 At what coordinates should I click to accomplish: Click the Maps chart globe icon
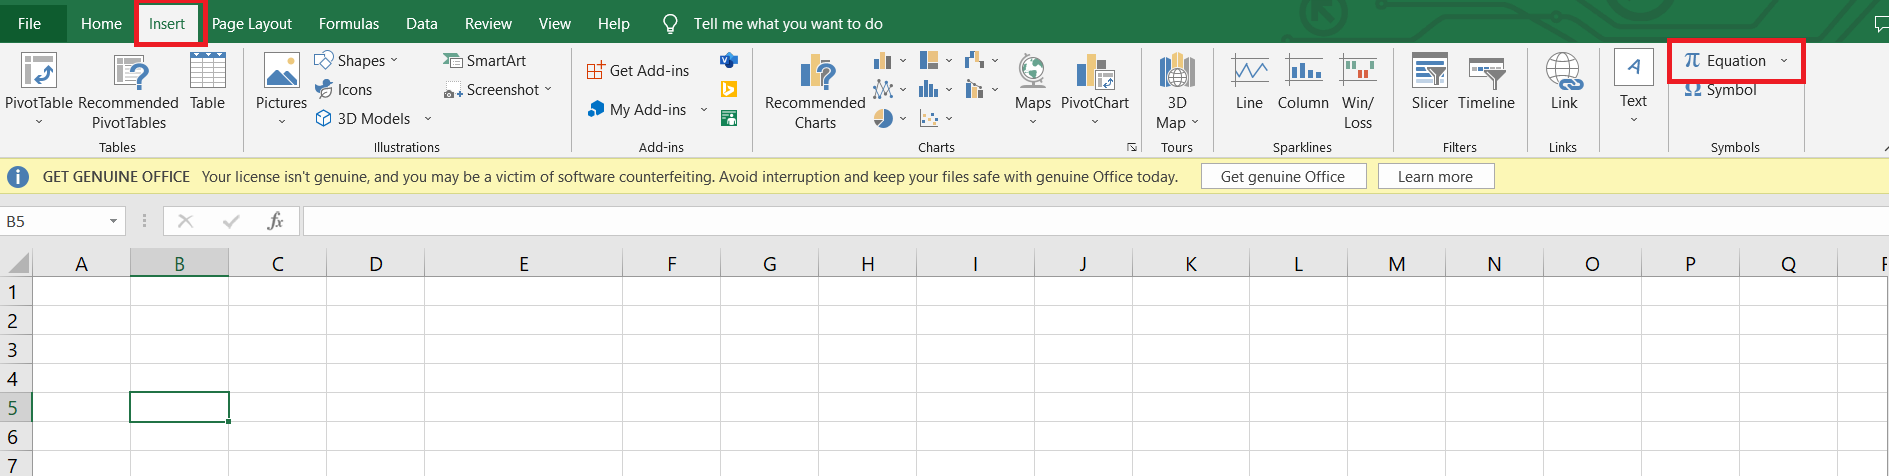click(1032, 71)
